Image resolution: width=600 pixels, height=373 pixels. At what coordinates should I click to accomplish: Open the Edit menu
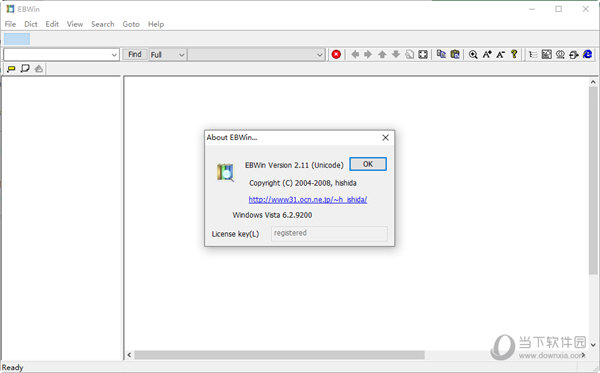coord(52,24)
